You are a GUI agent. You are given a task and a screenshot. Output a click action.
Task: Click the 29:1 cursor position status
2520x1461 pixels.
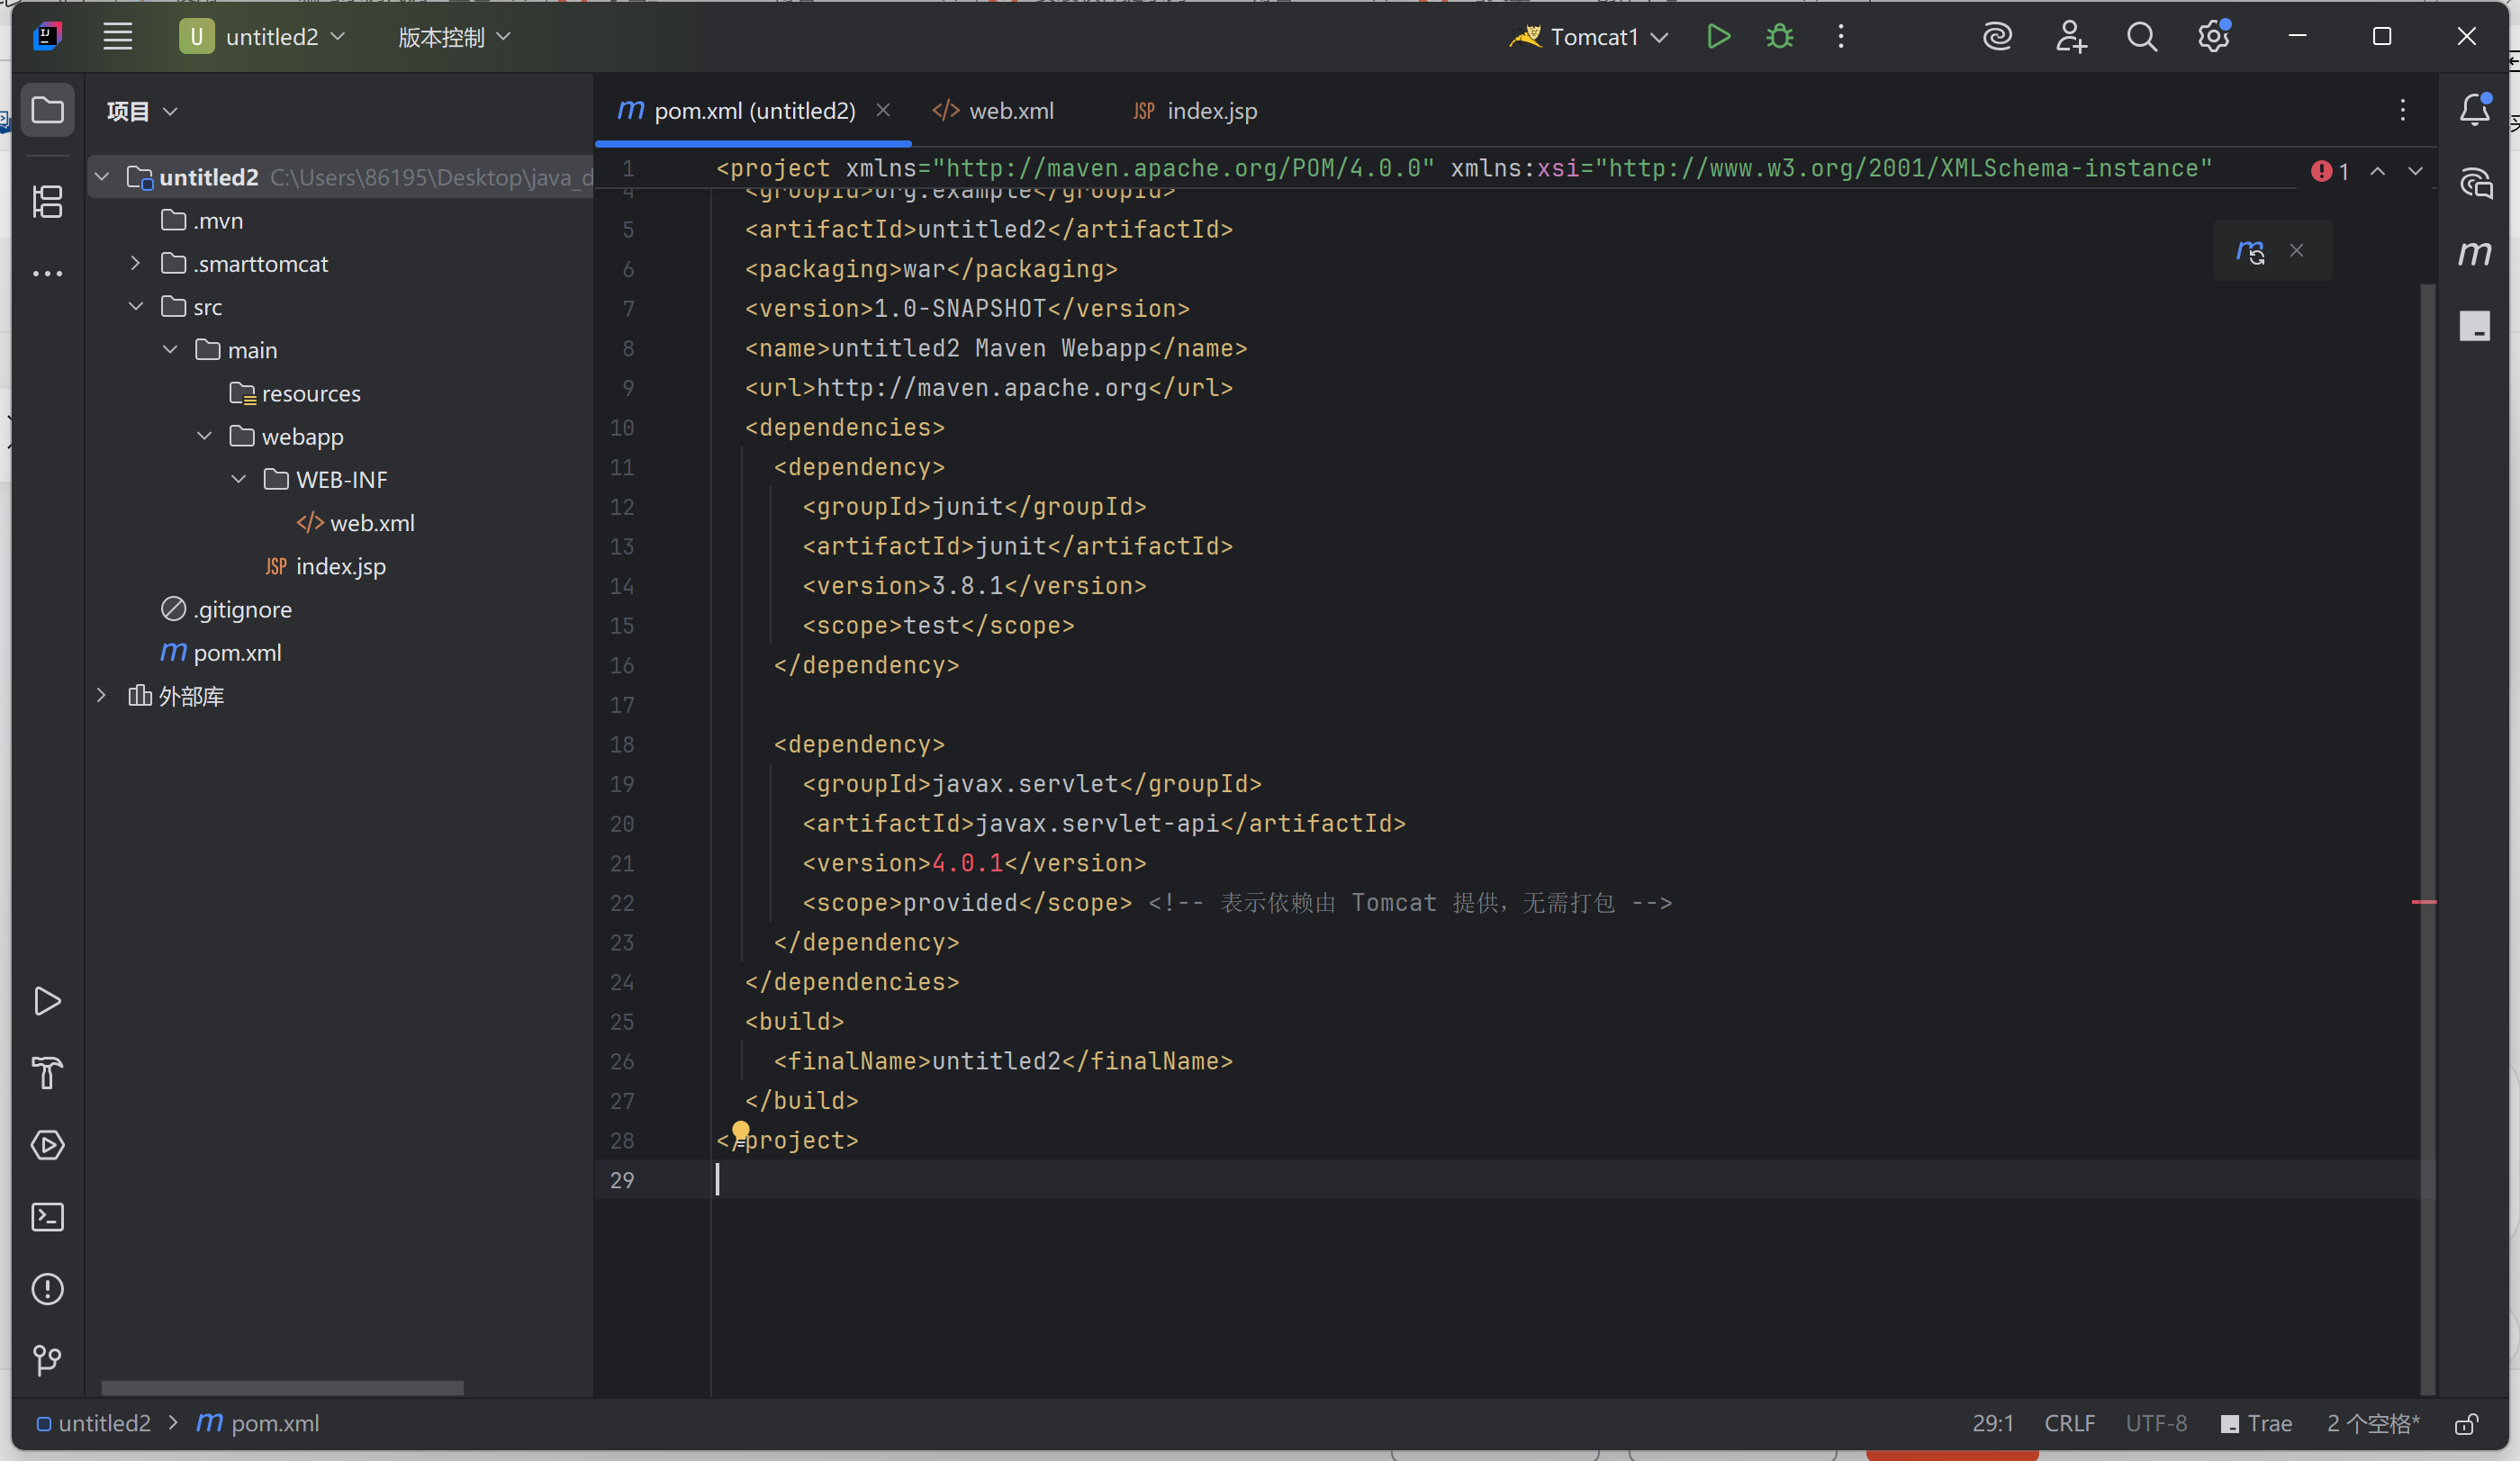(x=1993, y=1424)
